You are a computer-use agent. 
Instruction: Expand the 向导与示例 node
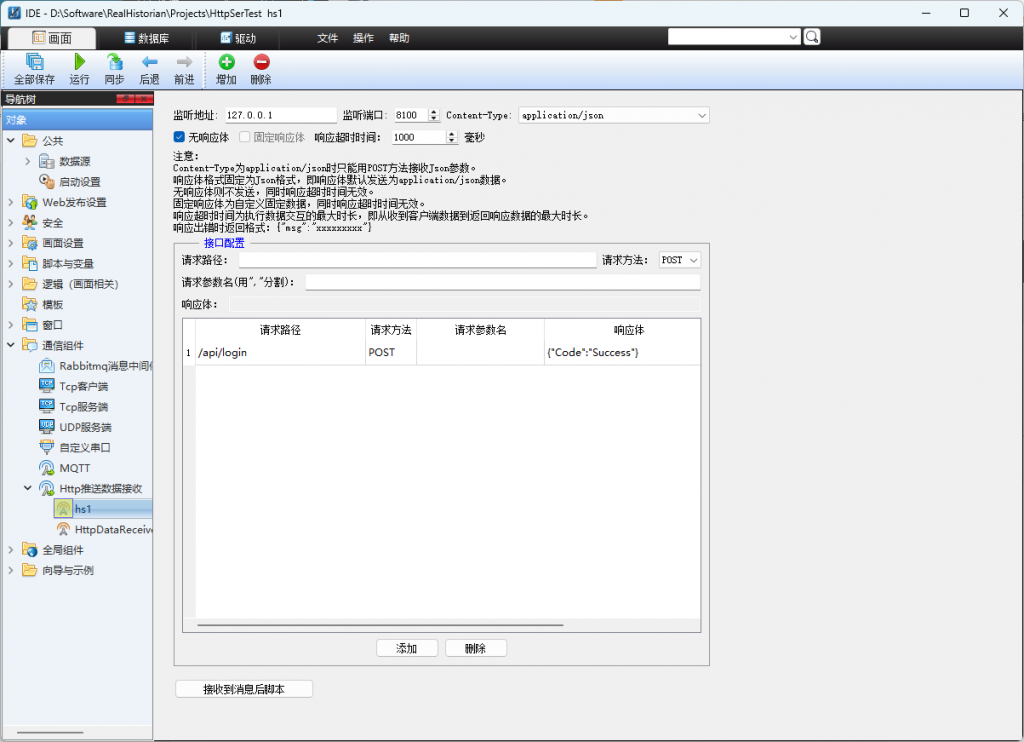pyautogui.click(x=11, y=570)
